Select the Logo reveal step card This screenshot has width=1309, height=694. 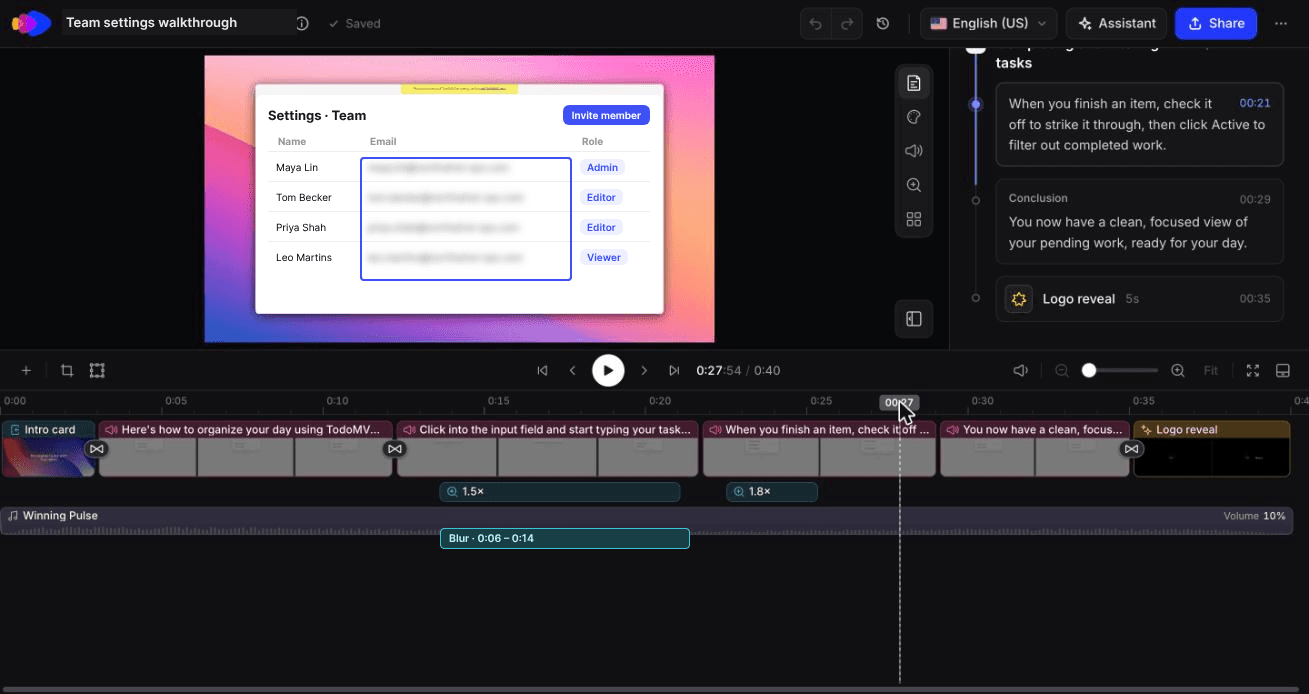click(x=1139, y=298)
